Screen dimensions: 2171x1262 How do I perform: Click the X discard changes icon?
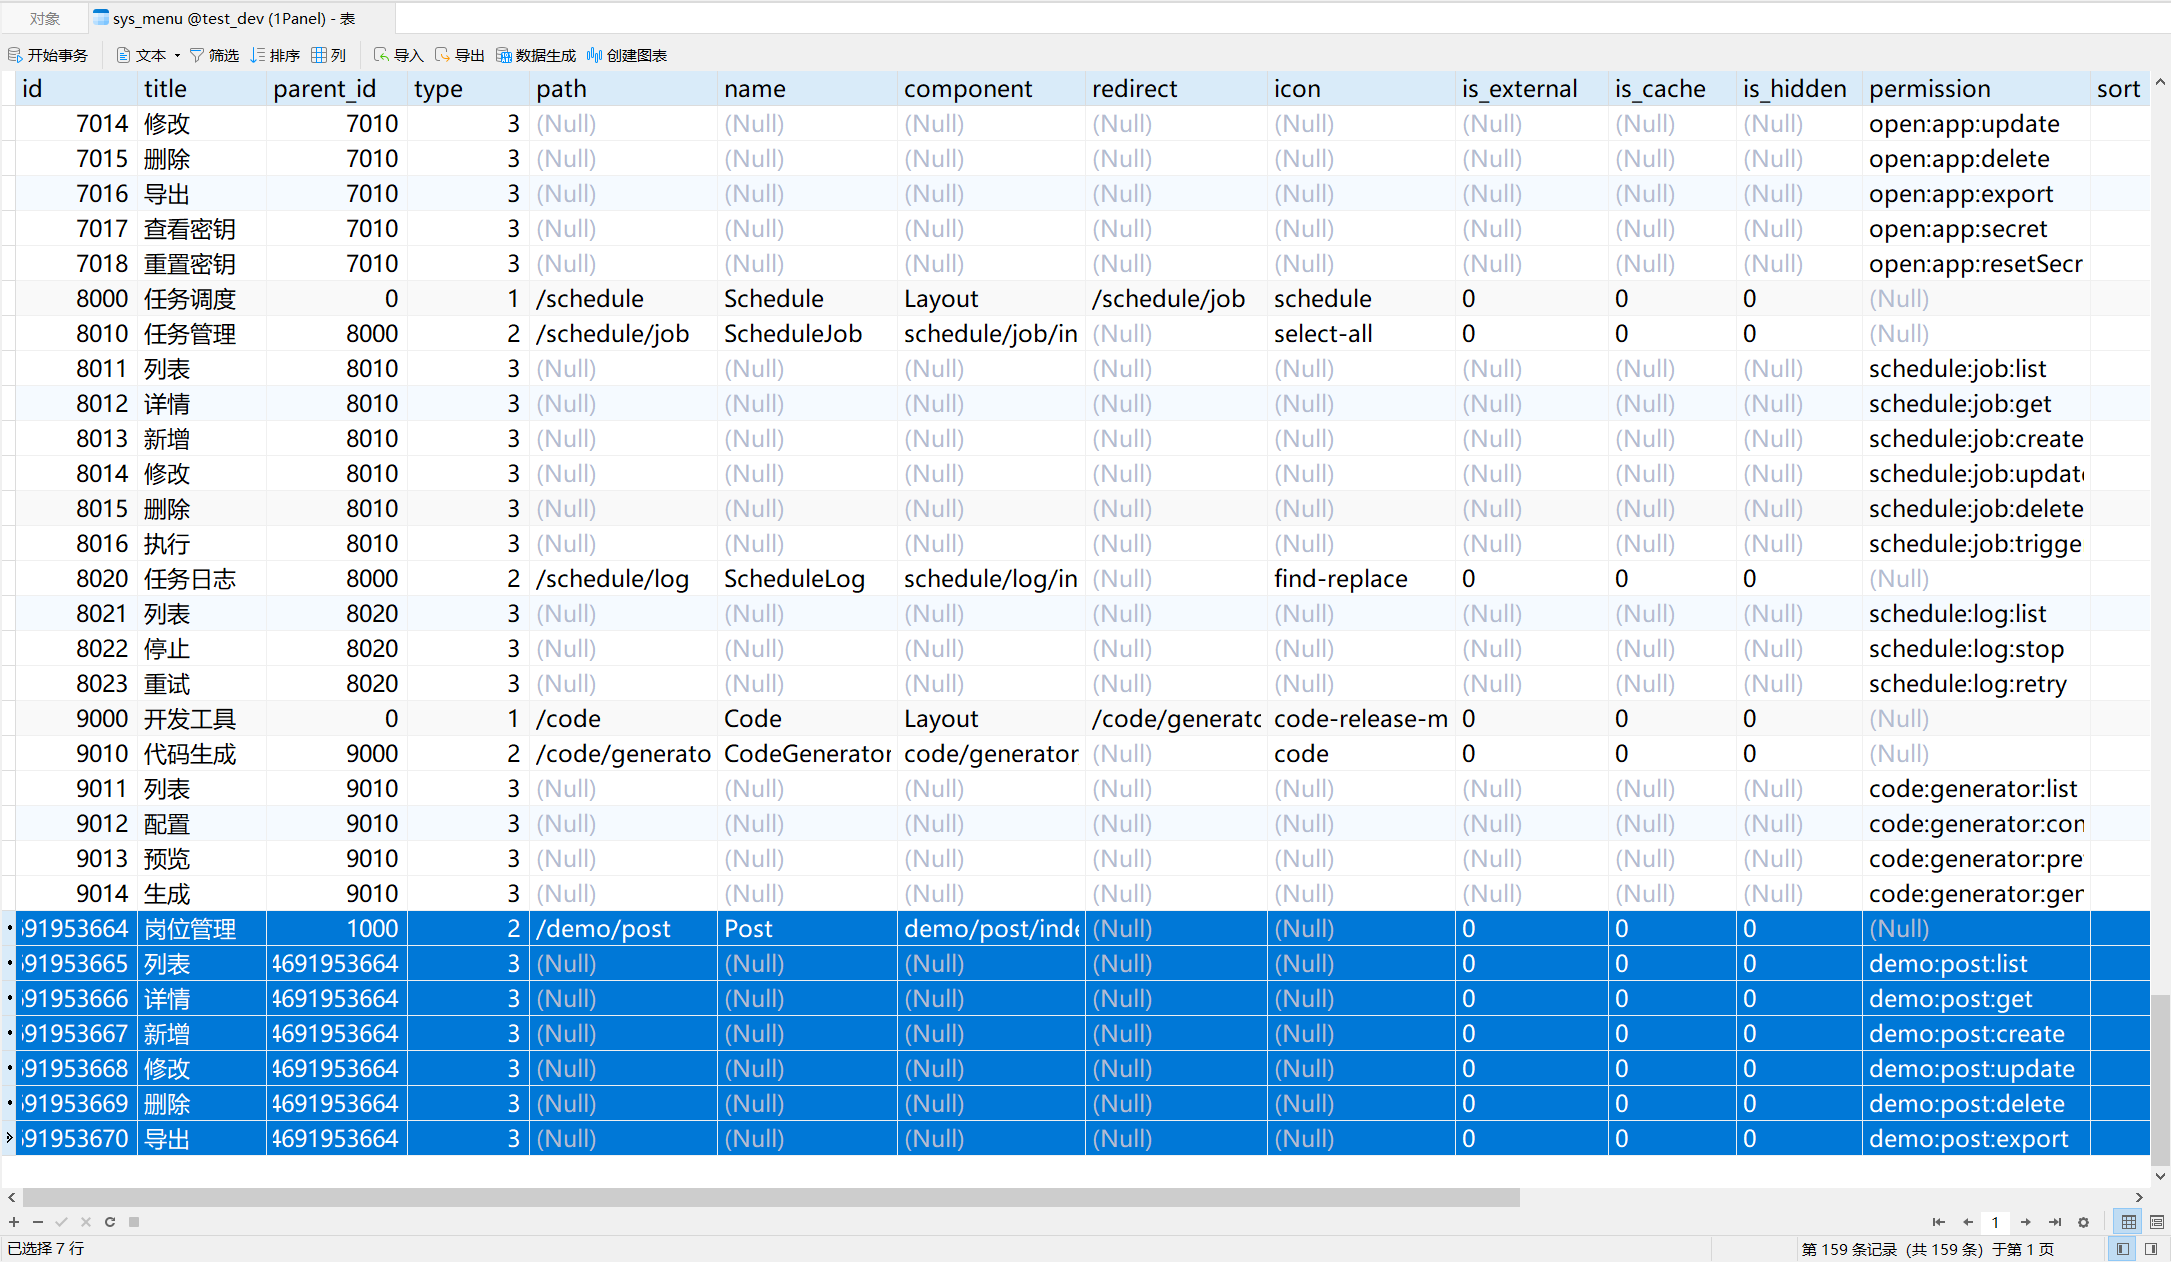86,1222
